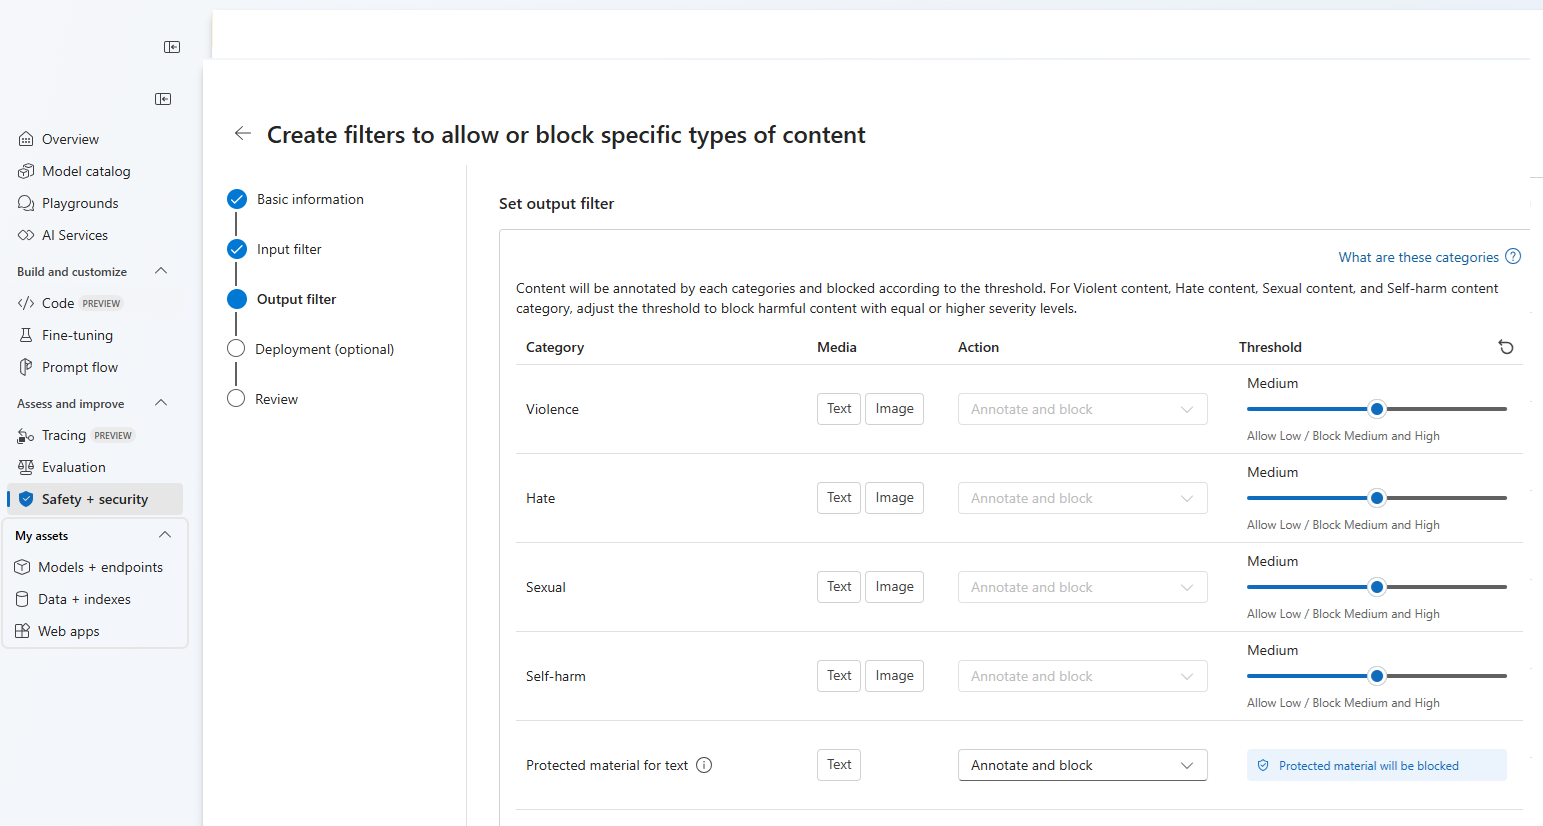Open Model catalog from the sidebar
This screenshot has width=1543, height=826.
(86, 171)
